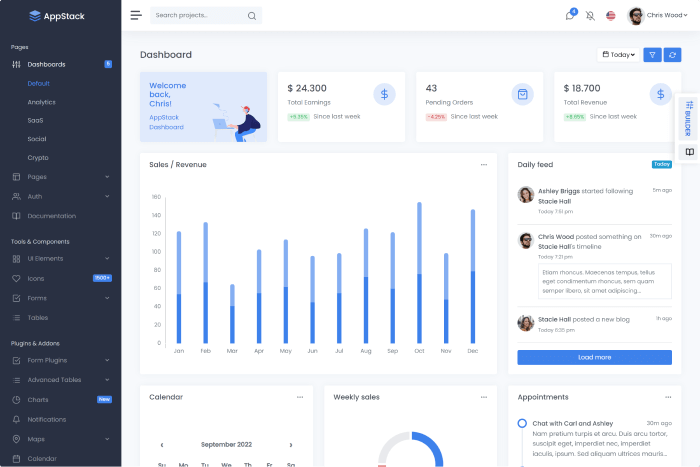The width and height of the screenshot is (700, 467).
Task: Open the messages icon with badge
Action: (x=570, y=15)
